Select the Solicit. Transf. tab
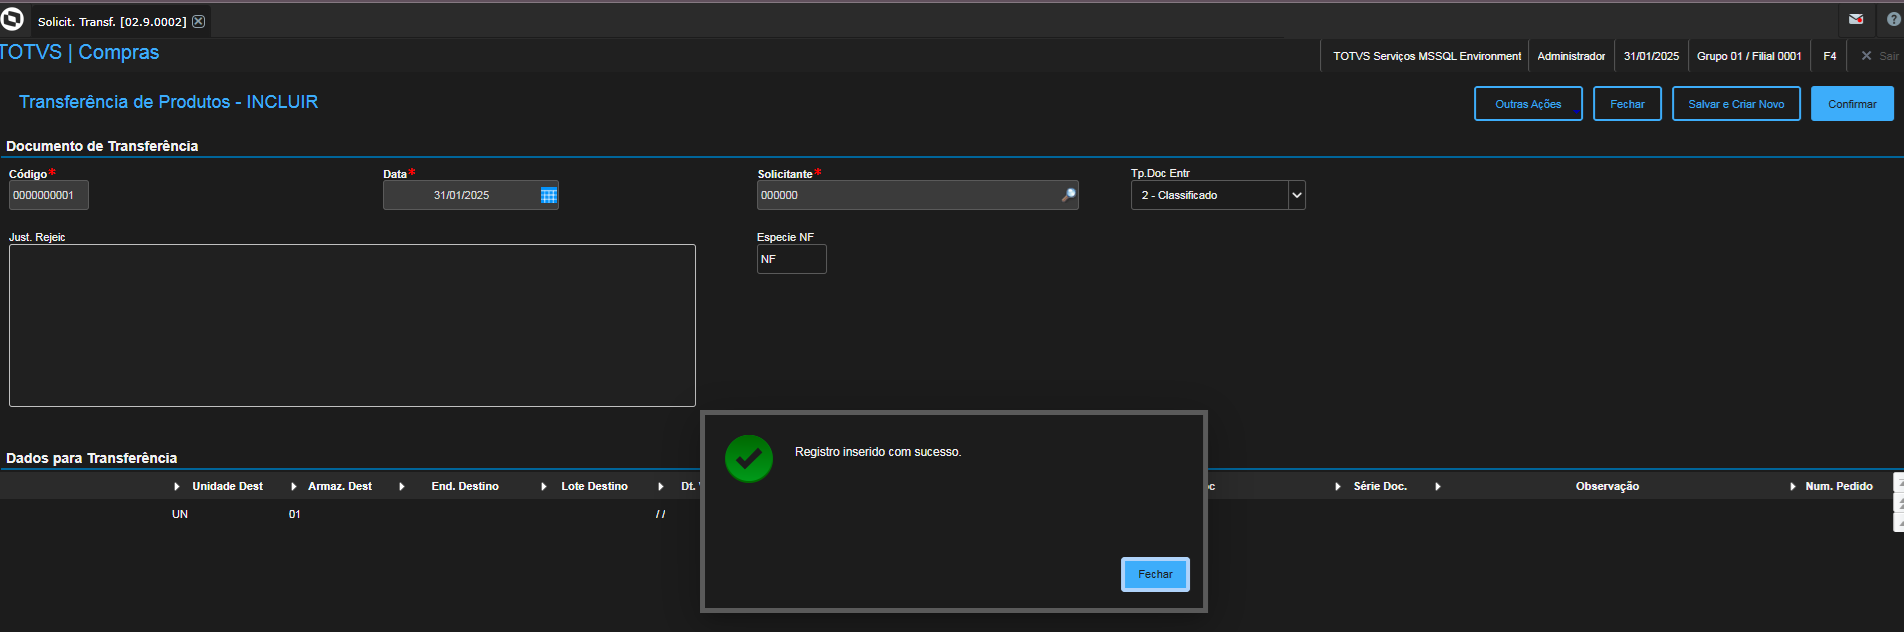 tap(112, 21)
